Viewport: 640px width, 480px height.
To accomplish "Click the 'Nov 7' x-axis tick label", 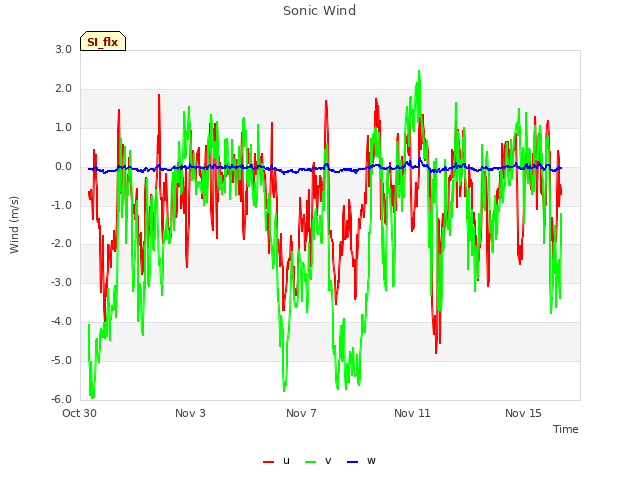I will click(x=301, y=413).
